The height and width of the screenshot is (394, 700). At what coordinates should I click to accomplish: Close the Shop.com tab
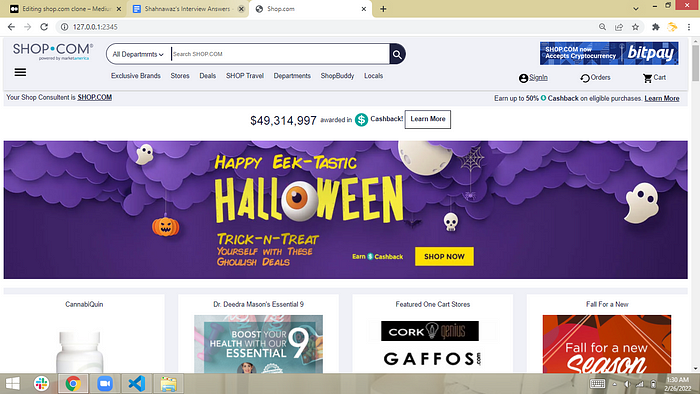click(364, 9)
